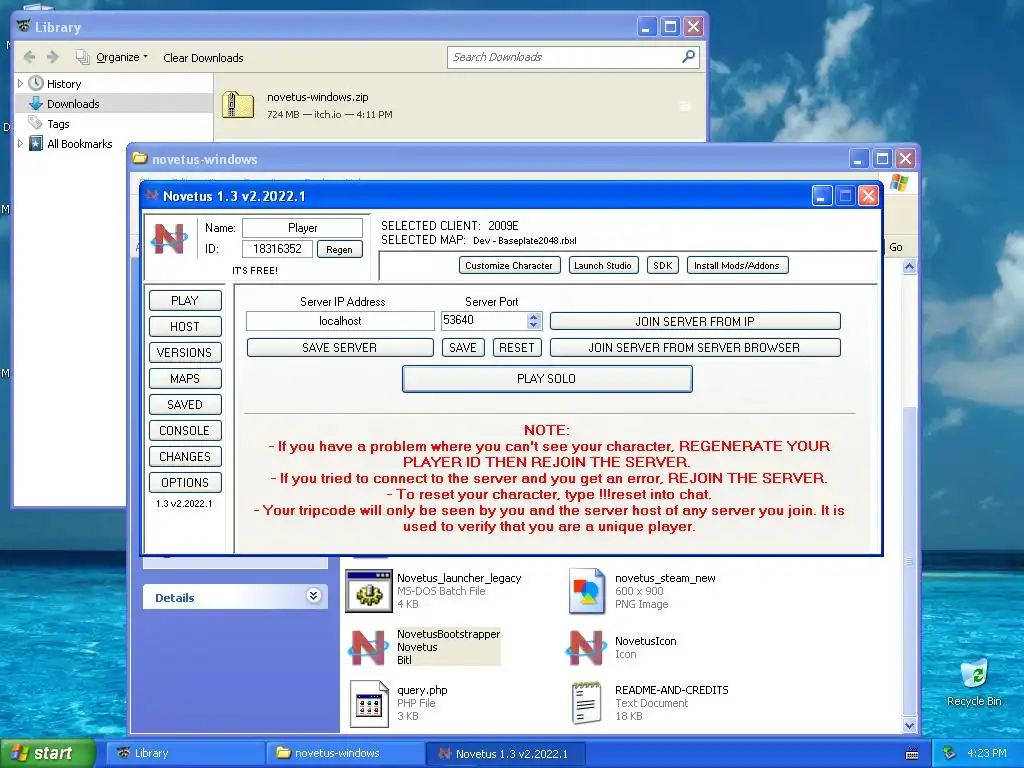Viewport: 1024px width, 768px height.
Task: Click the player Name field
Action: (302, 228)
